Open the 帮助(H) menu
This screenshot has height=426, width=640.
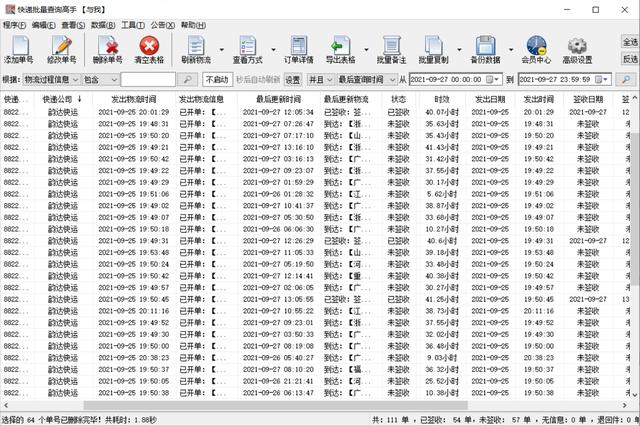click(x=193, y=25)
